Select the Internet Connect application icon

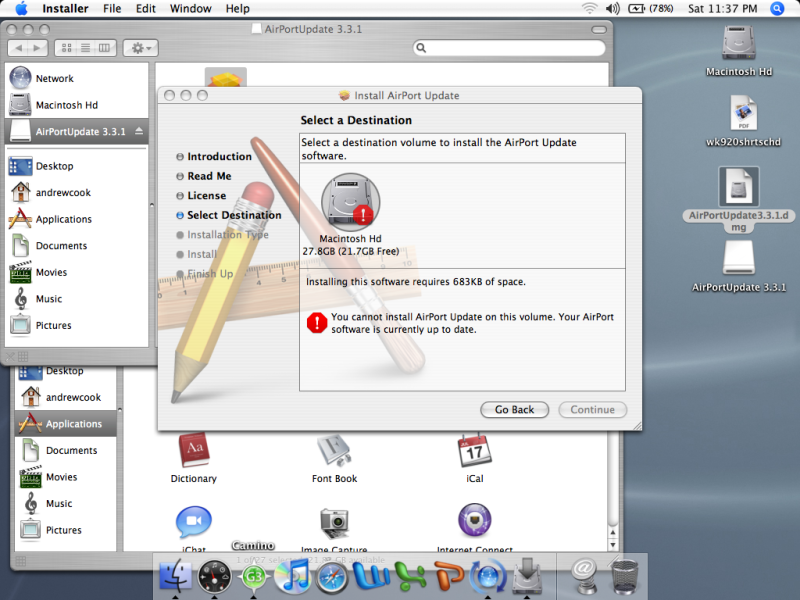coord(474,521)
